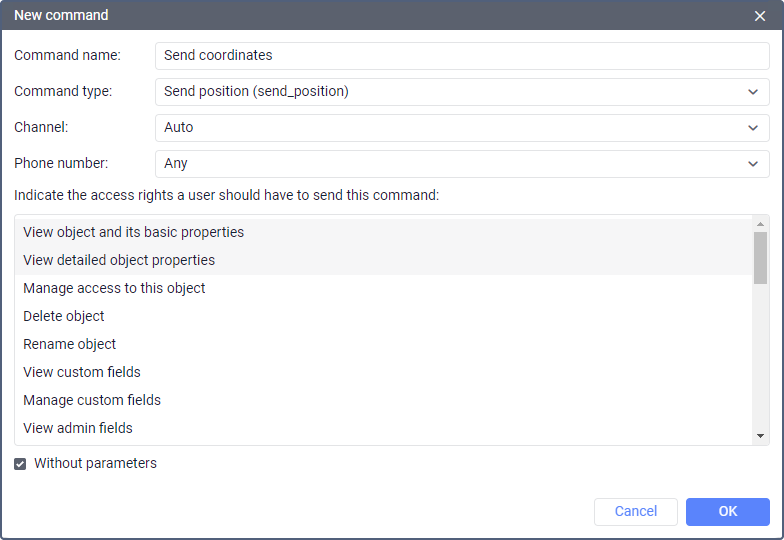Open the Phone number dropdown
Screen dimensions: 784x540
click(462, 164)
